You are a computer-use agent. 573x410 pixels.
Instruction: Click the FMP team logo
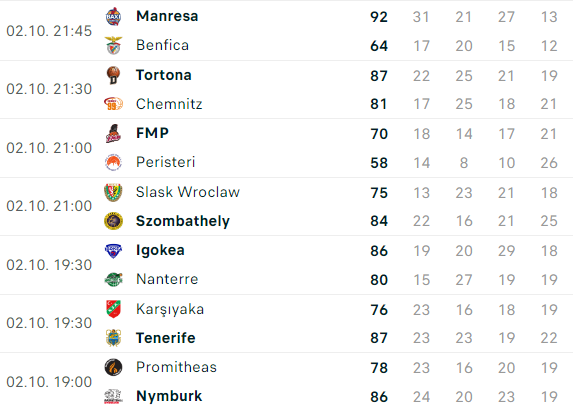pos(113,133)
